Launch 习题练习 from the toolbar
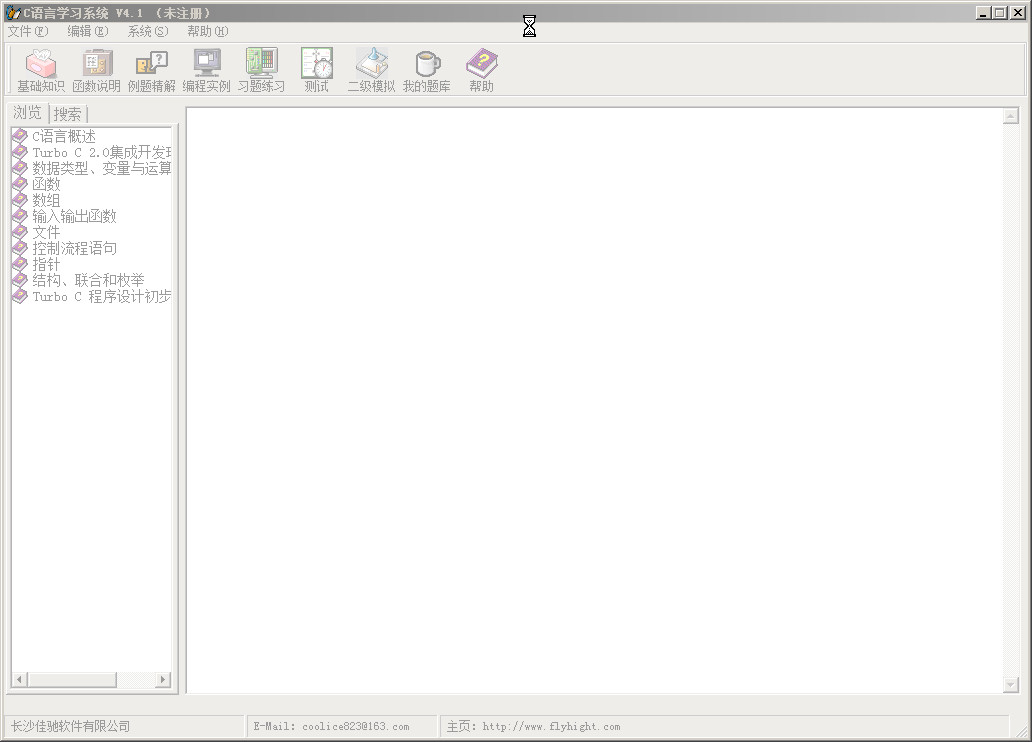The image size is (1032, 742). coord(261,70)
